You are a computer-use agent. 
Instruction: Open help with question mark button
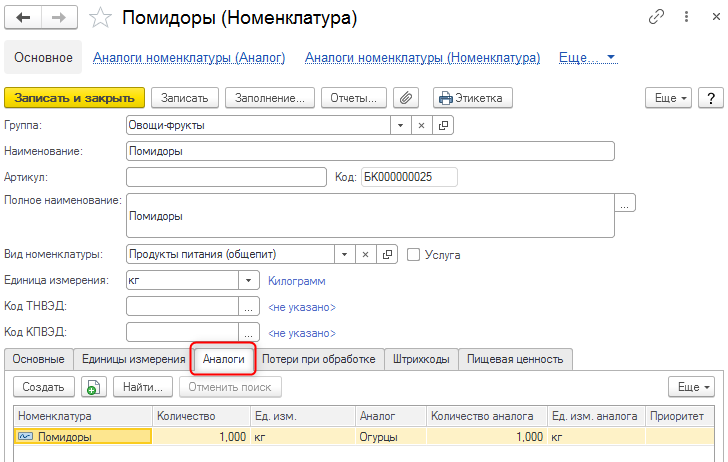pyautogui.click(x=710, y=98)
